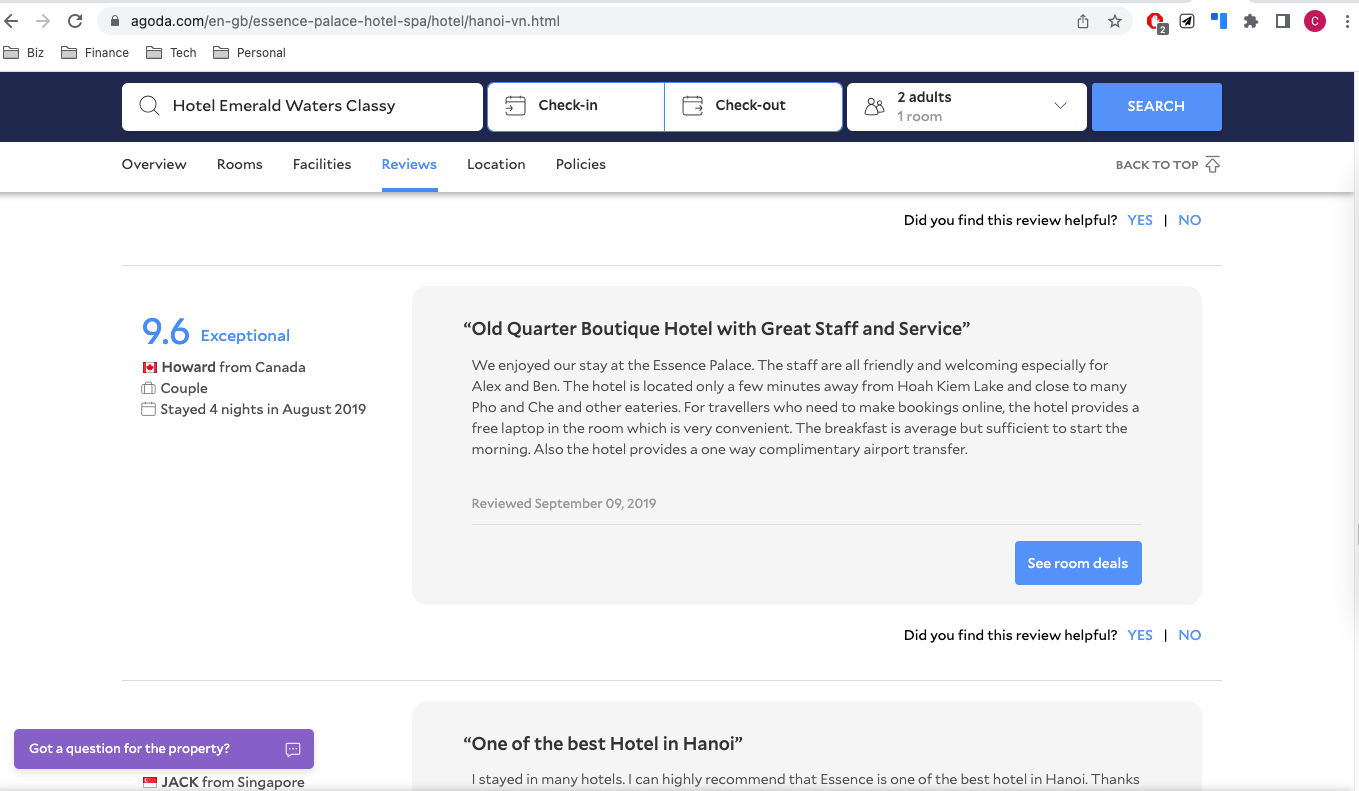Go to the Policies tab
1359x791 pixels.
[581, 165]
